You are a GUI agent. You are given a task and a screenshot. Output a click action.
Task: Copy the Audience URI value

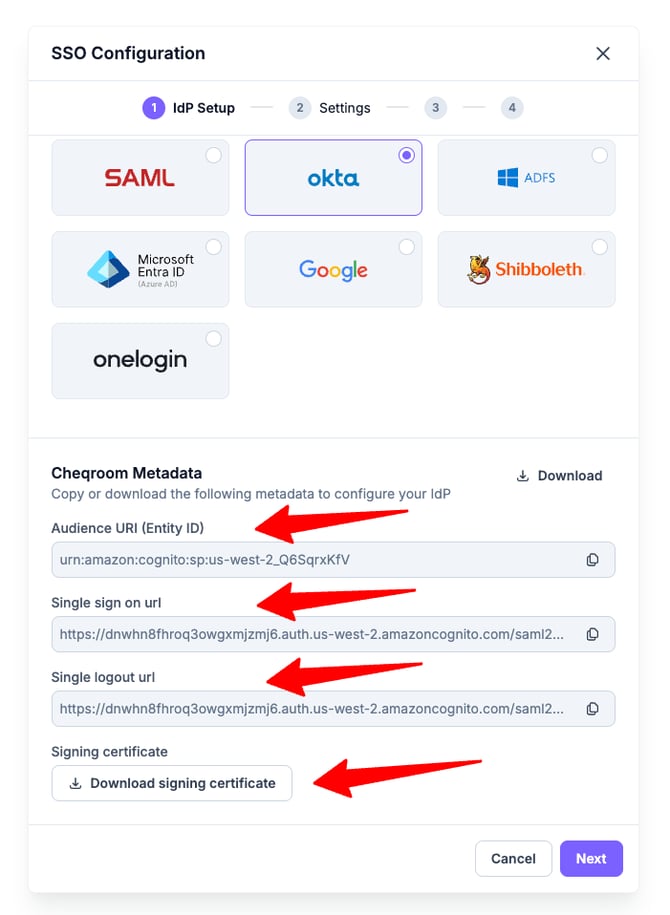pos(592,560)
